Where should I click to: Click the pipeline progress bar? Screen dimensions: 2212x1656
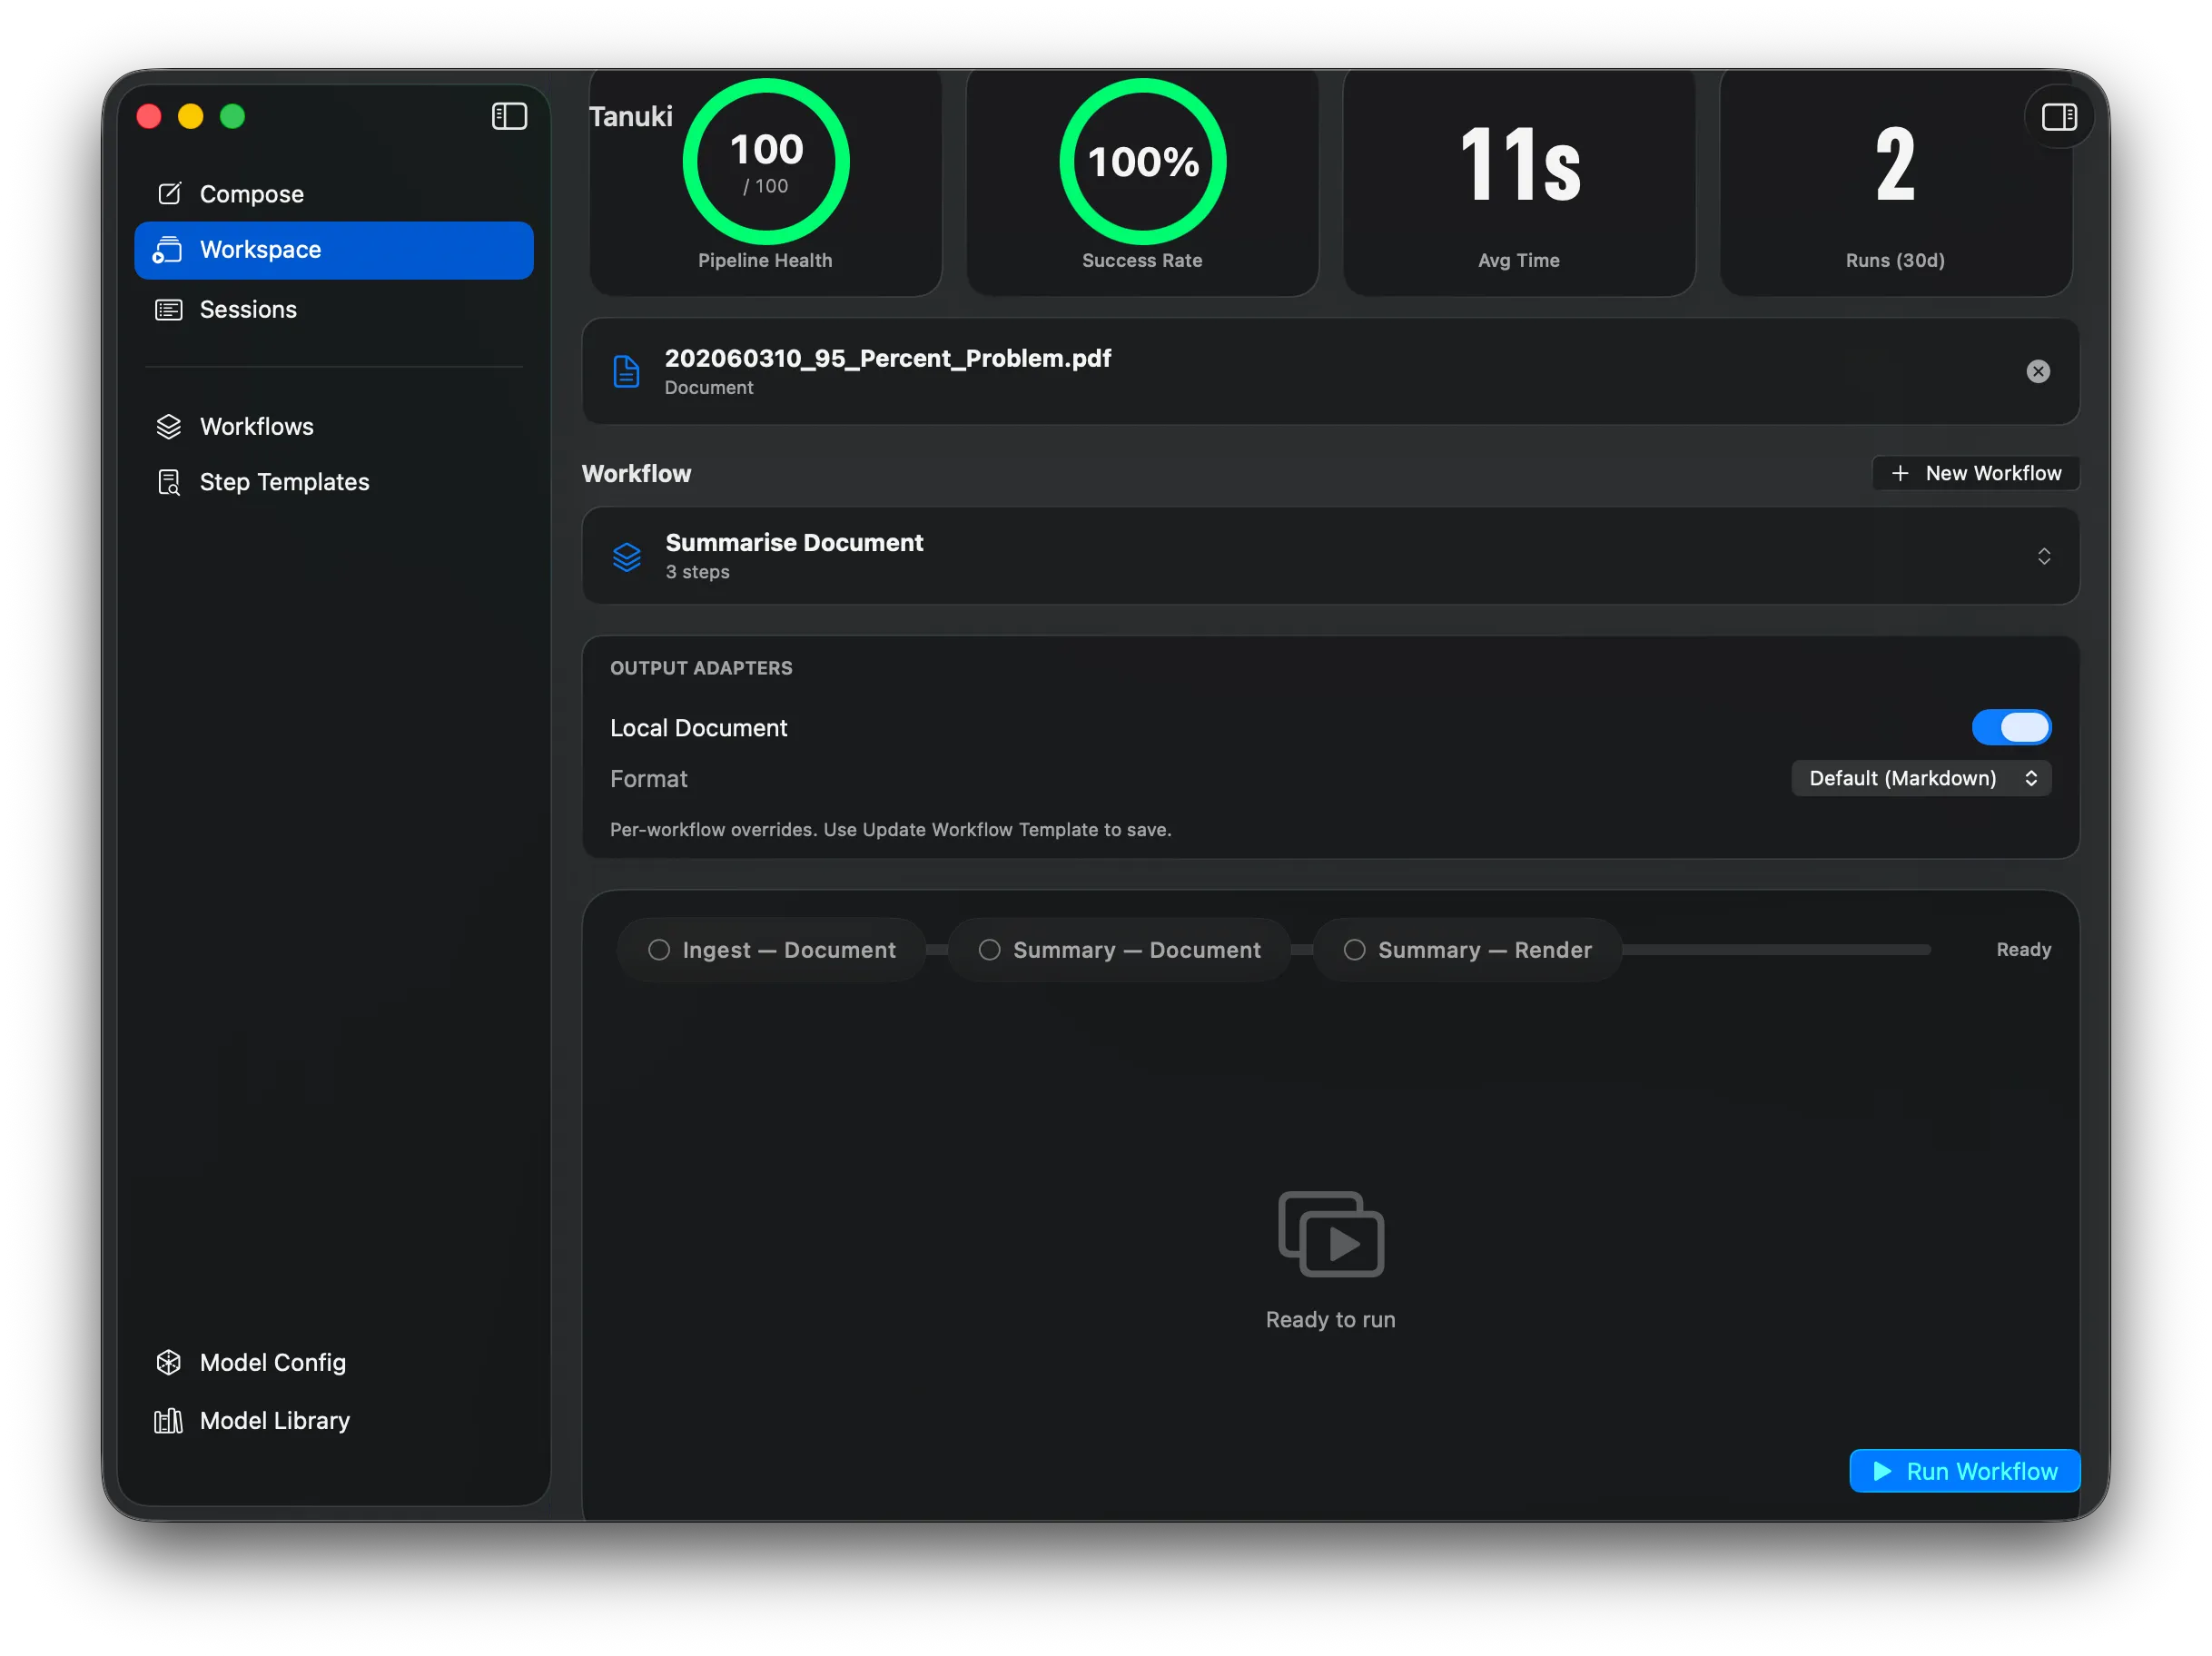click(x=1775, y=949)
